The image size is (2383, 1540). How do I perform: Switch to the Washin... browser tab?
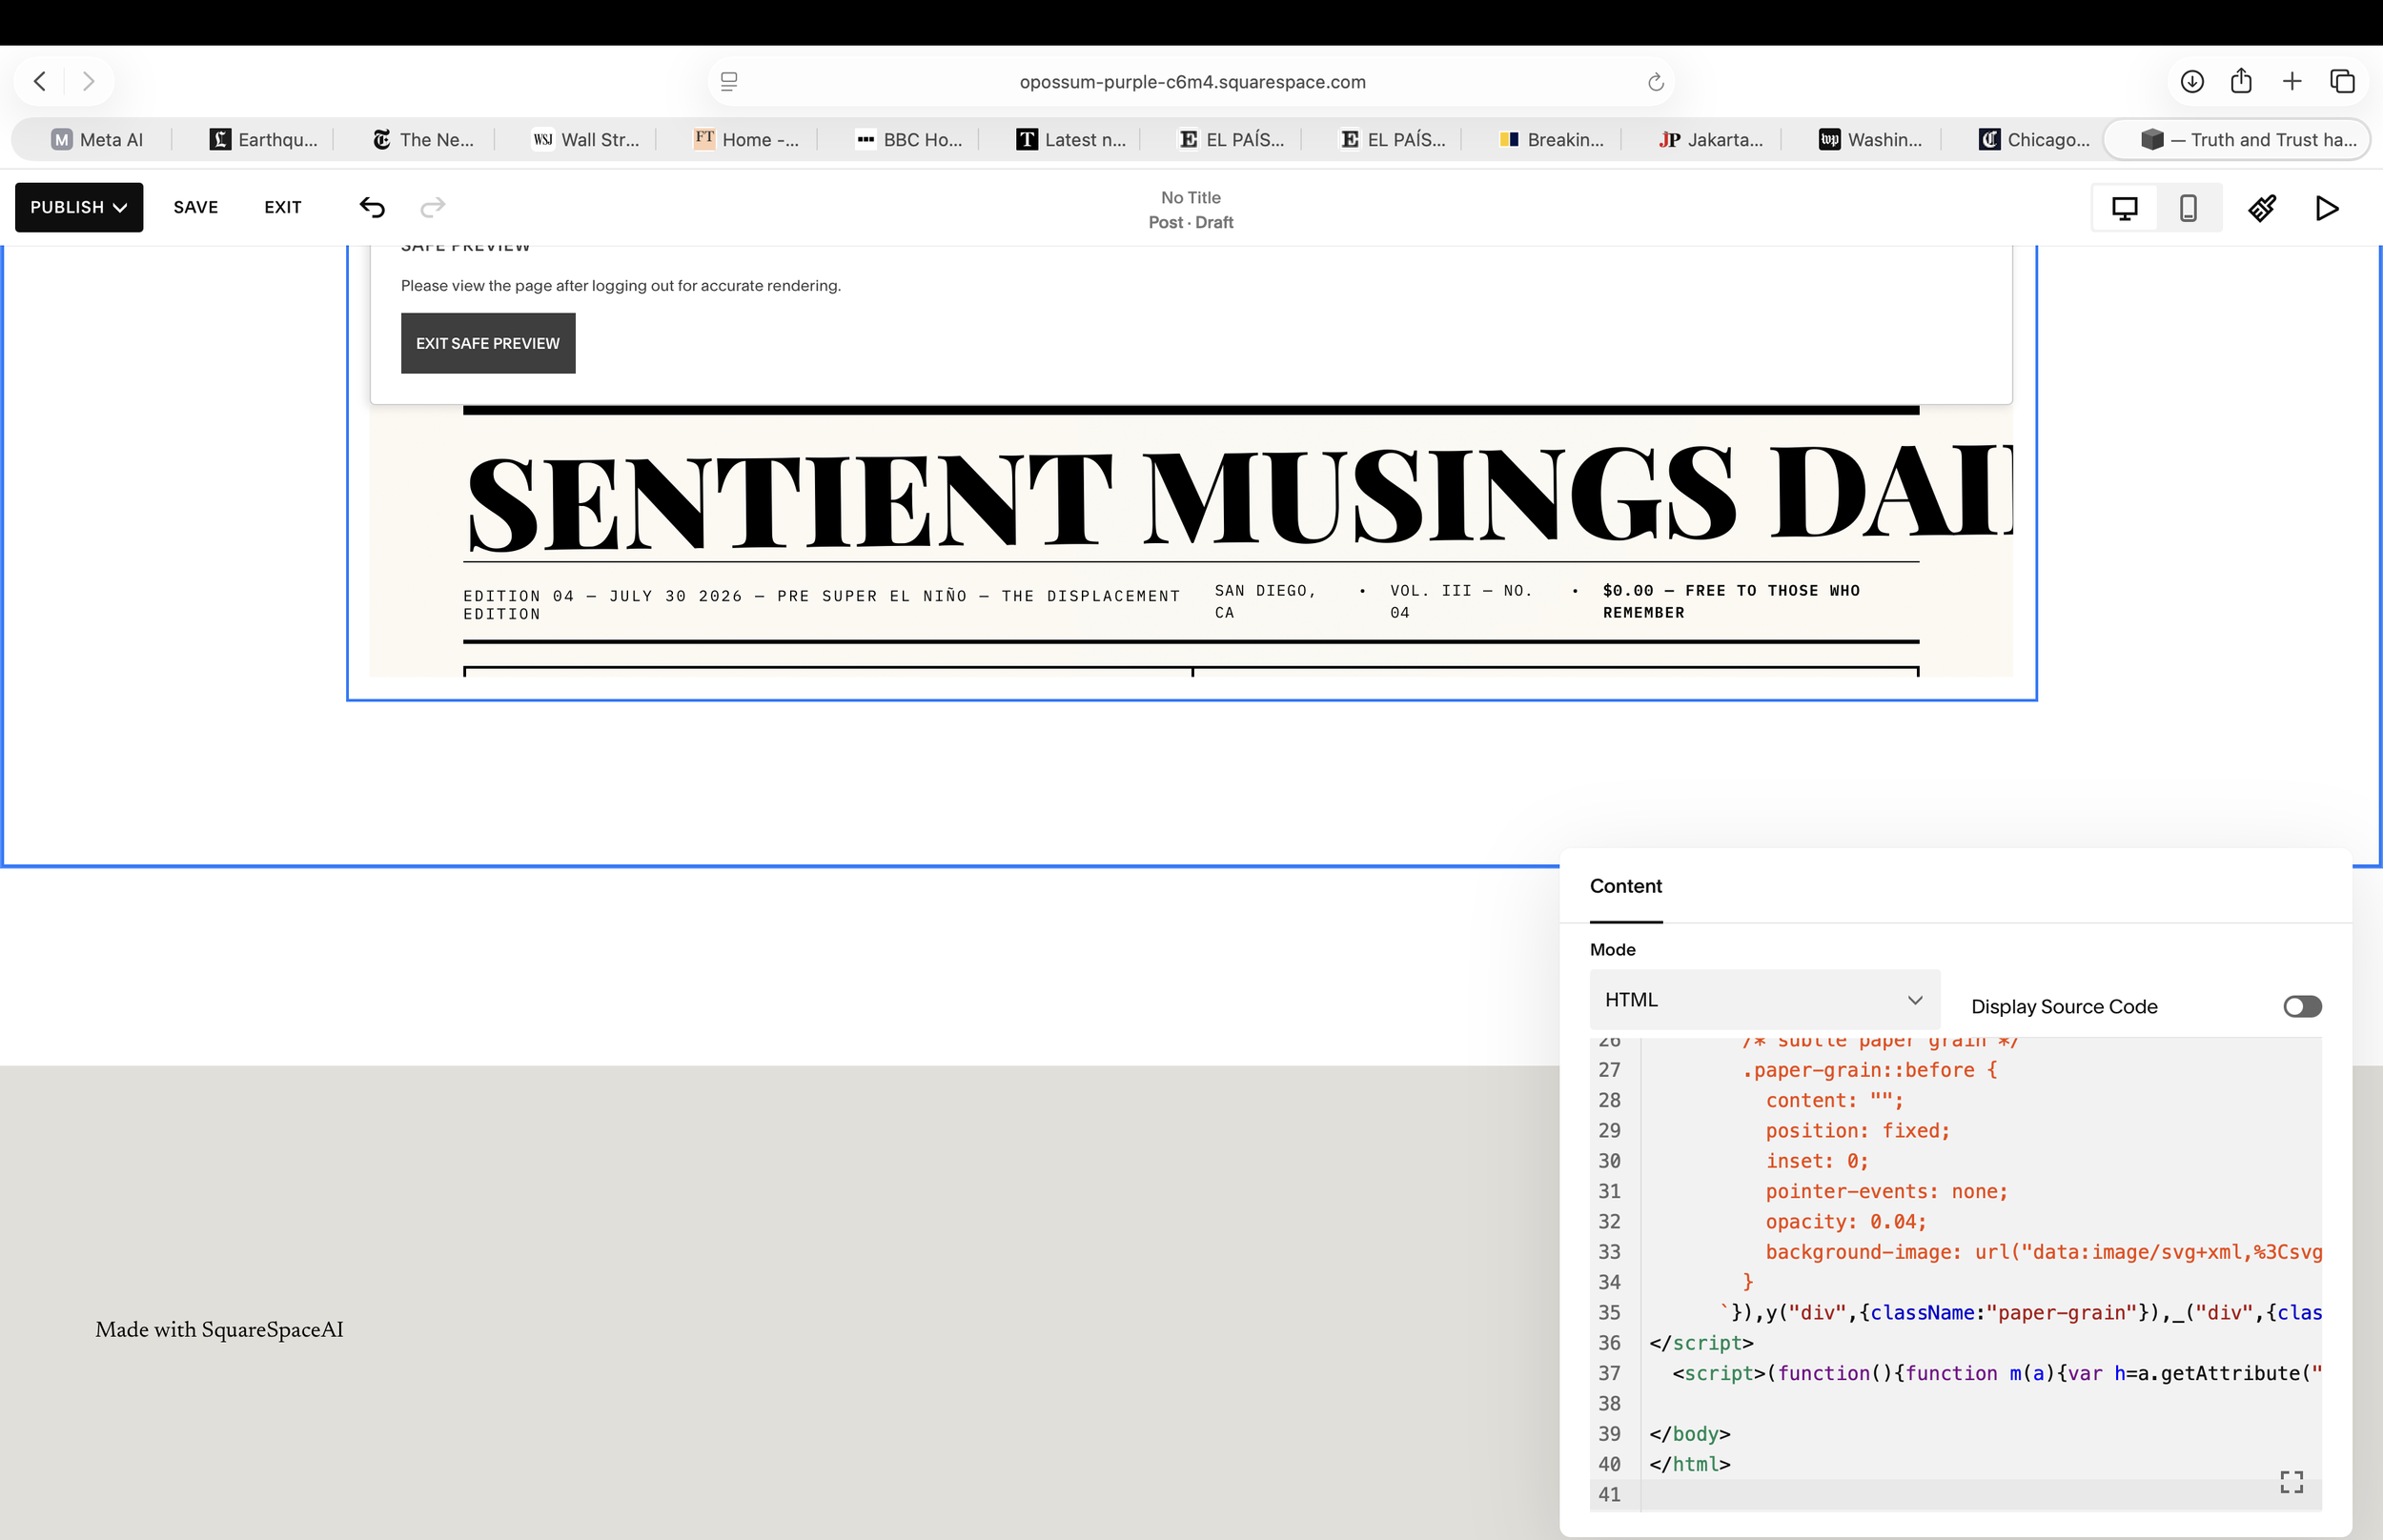pyautogui.click(x=1871, y=140)
